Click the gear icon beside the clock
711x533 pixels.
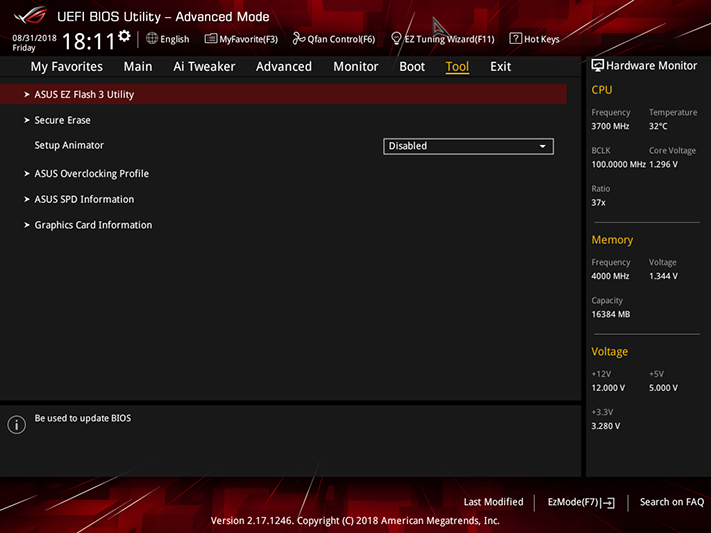[124, 36]
